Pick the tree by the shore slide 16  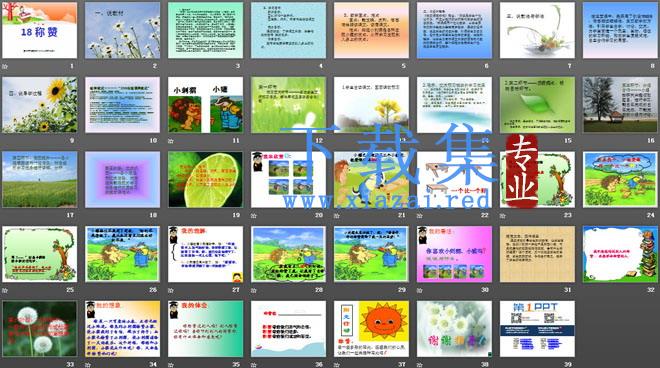pos(620,105)
